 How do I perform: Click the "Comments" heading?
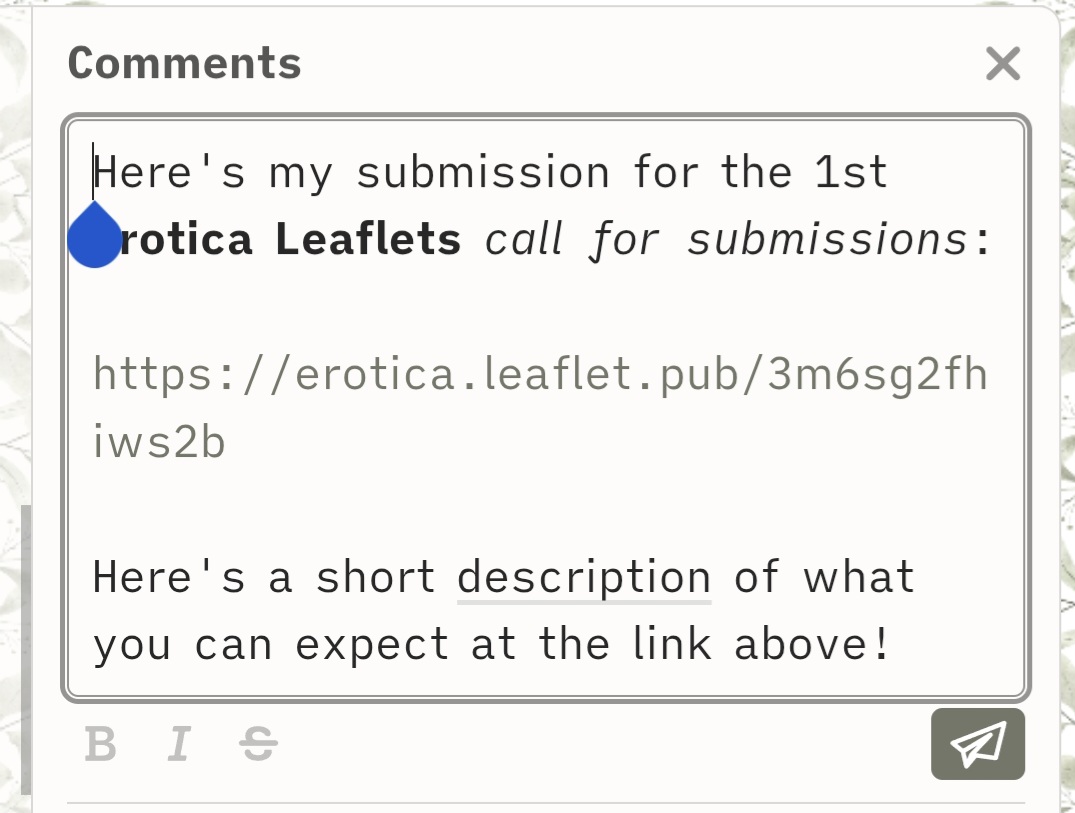pyautogui.click(x=184, y=64)
